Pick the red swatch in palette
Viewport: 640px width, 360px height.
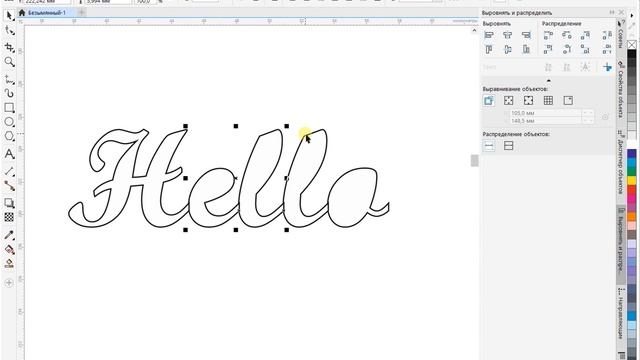coord(632,189)
